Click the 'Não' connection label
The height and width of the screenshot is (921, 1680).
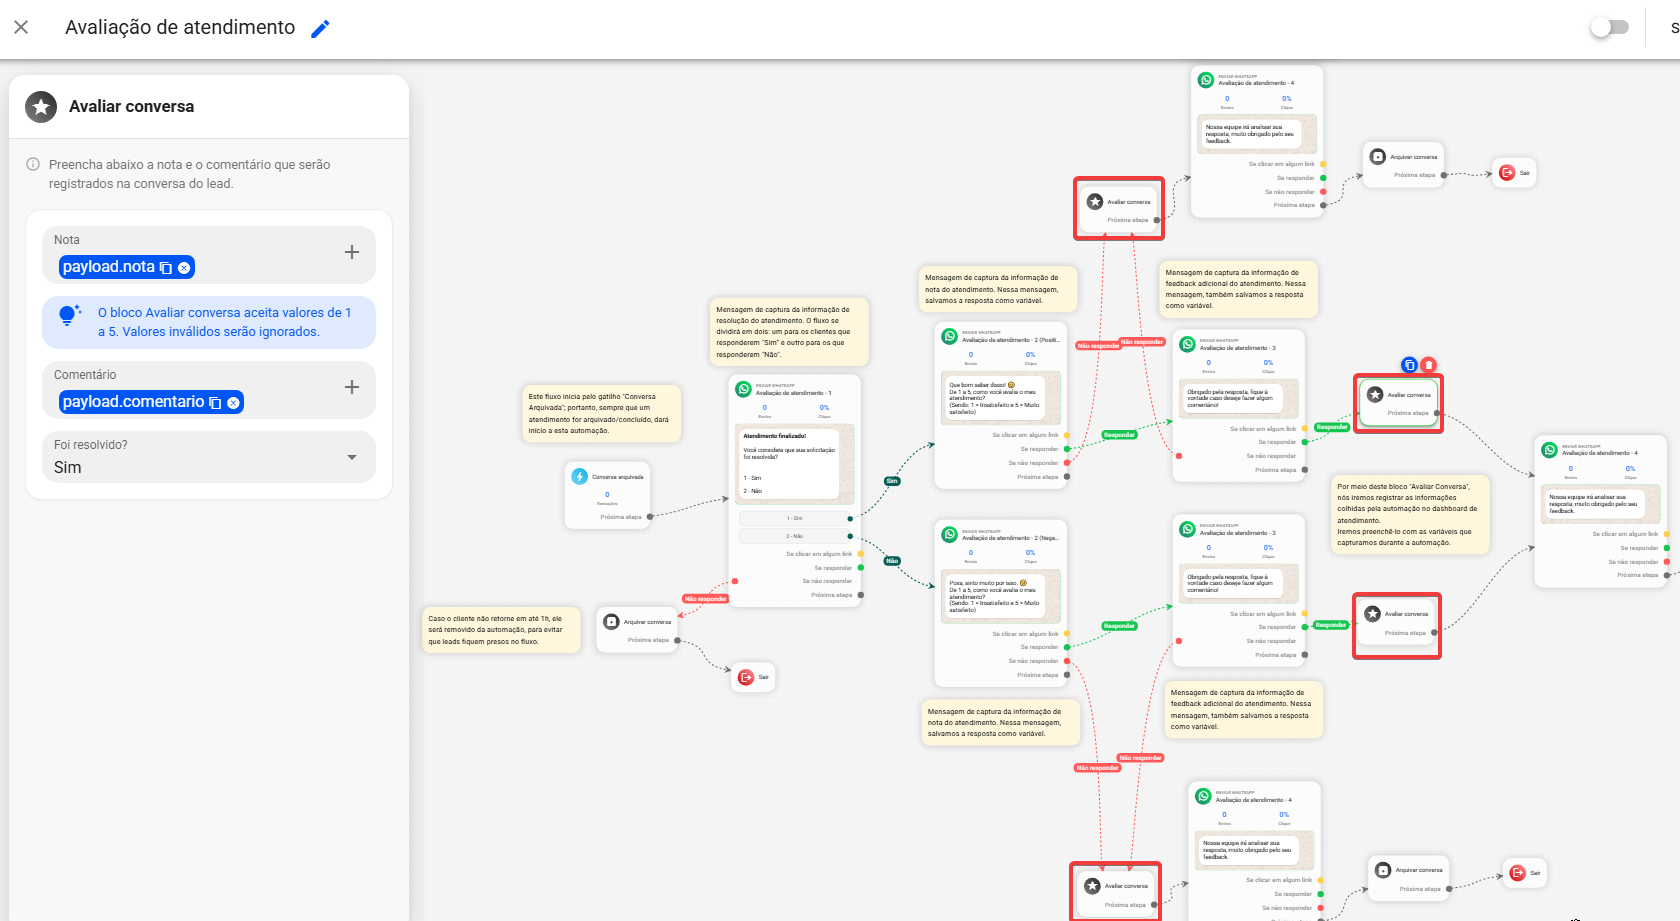coord(892,561)
